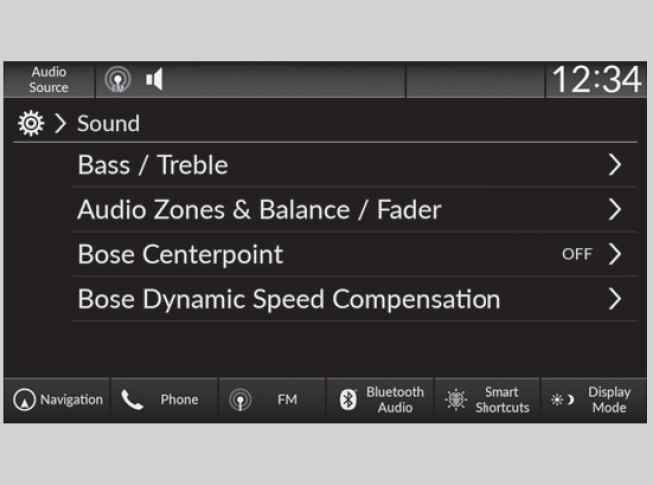Screen dimensions: 653x485
Task: Tap the settings gear icon
Action: point(29,124)
